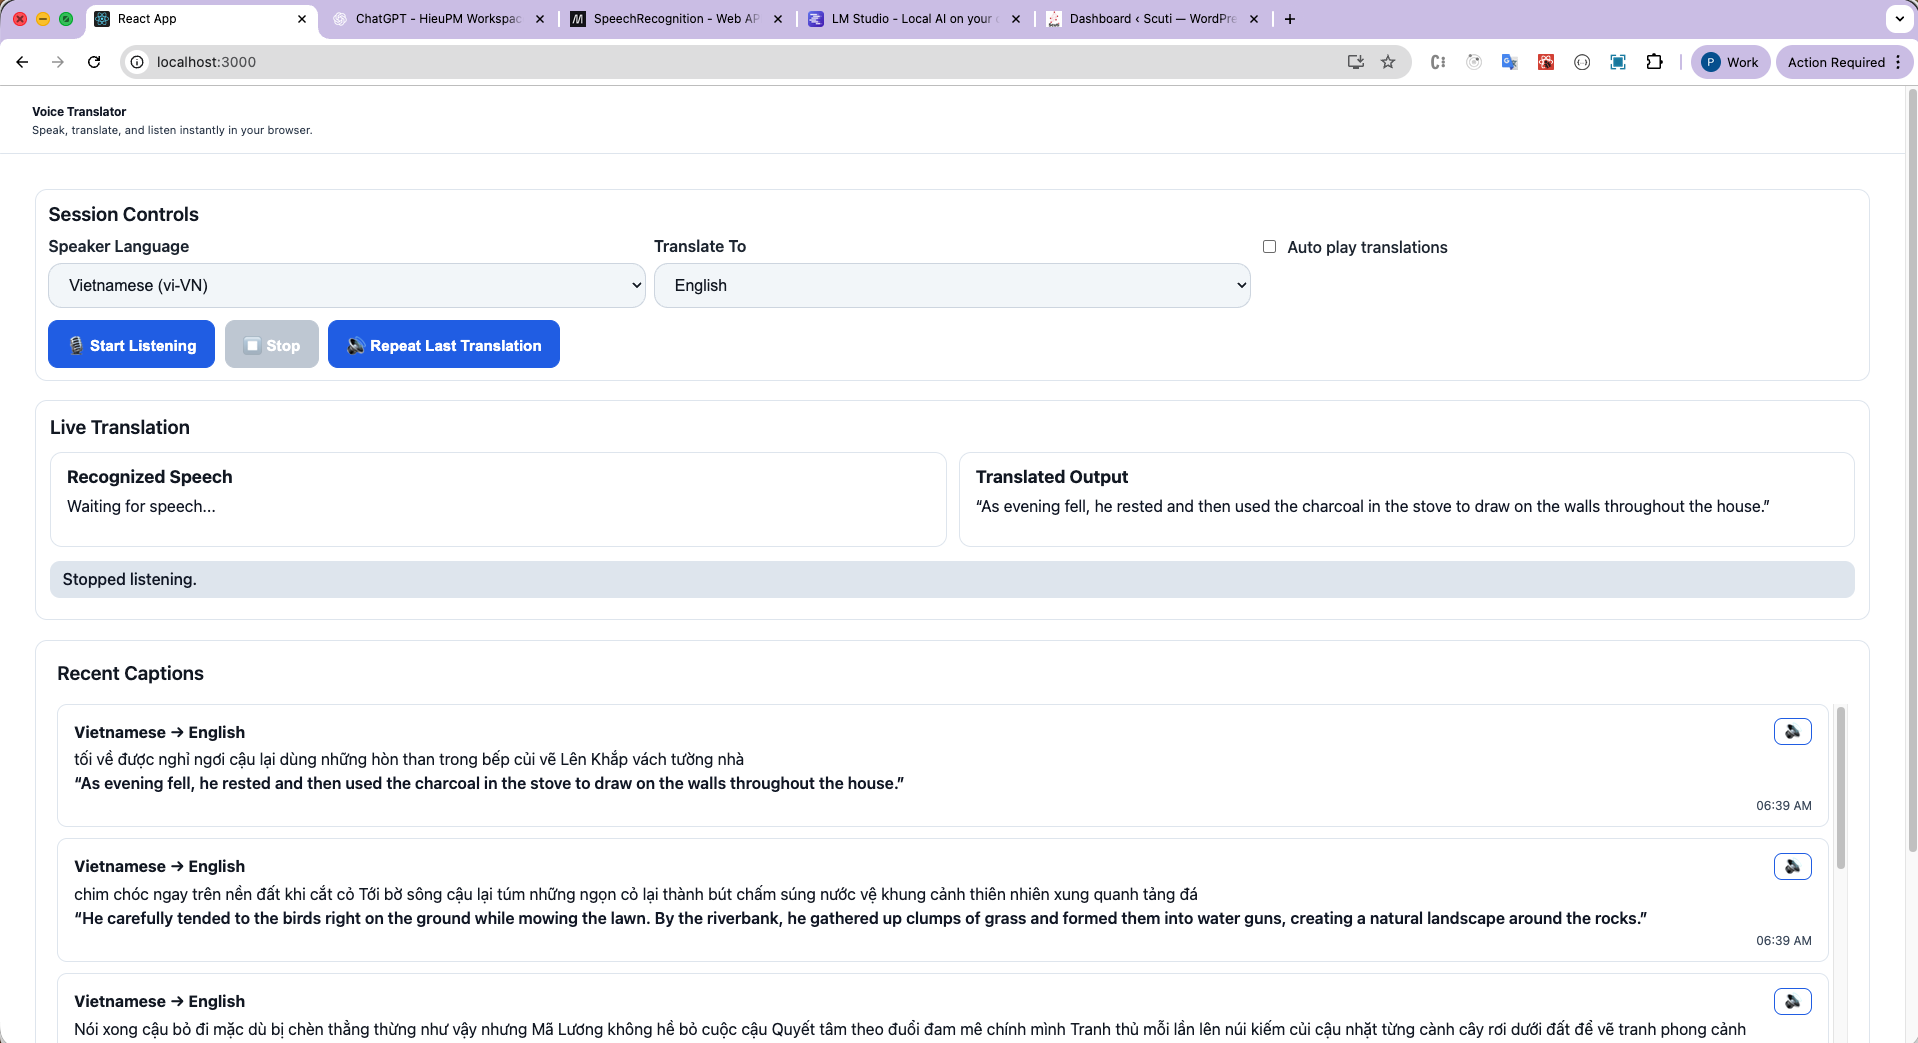Expand the tab search chevron
The image size is (1918, 1043).
1899,19
